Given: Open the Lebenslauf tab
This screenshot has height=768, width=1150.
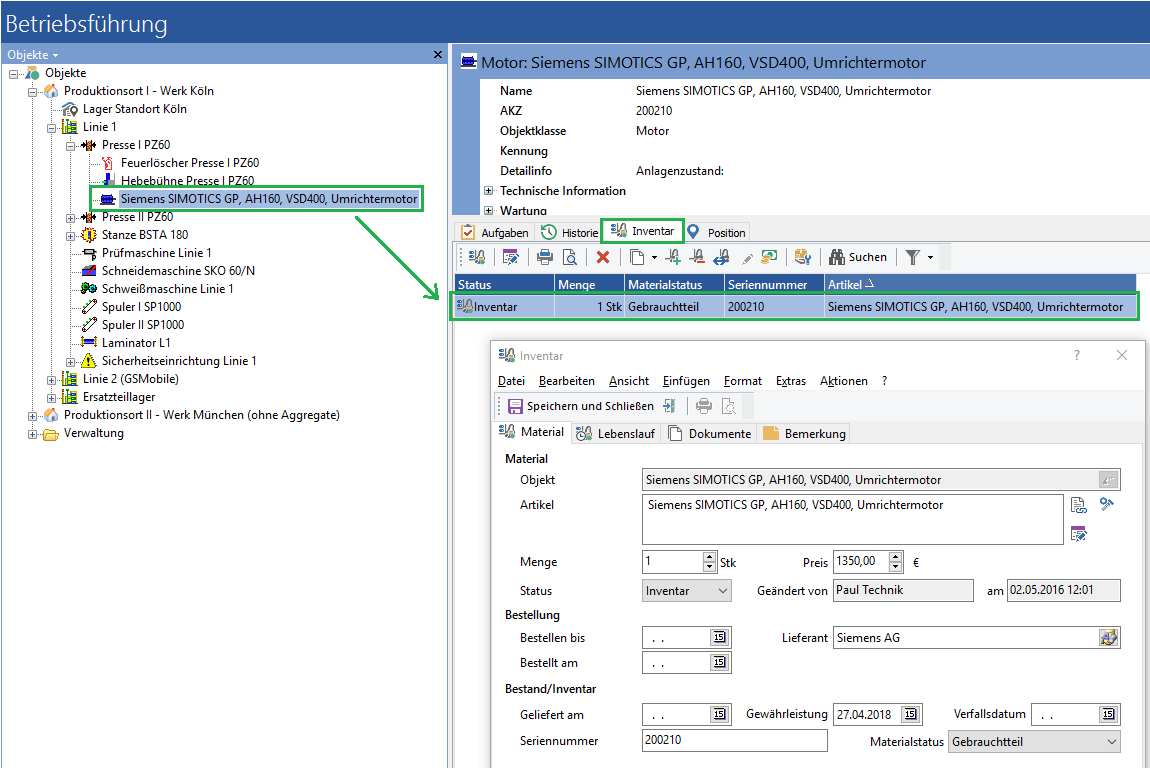Looking at the screenshot, I should [615, 434].
